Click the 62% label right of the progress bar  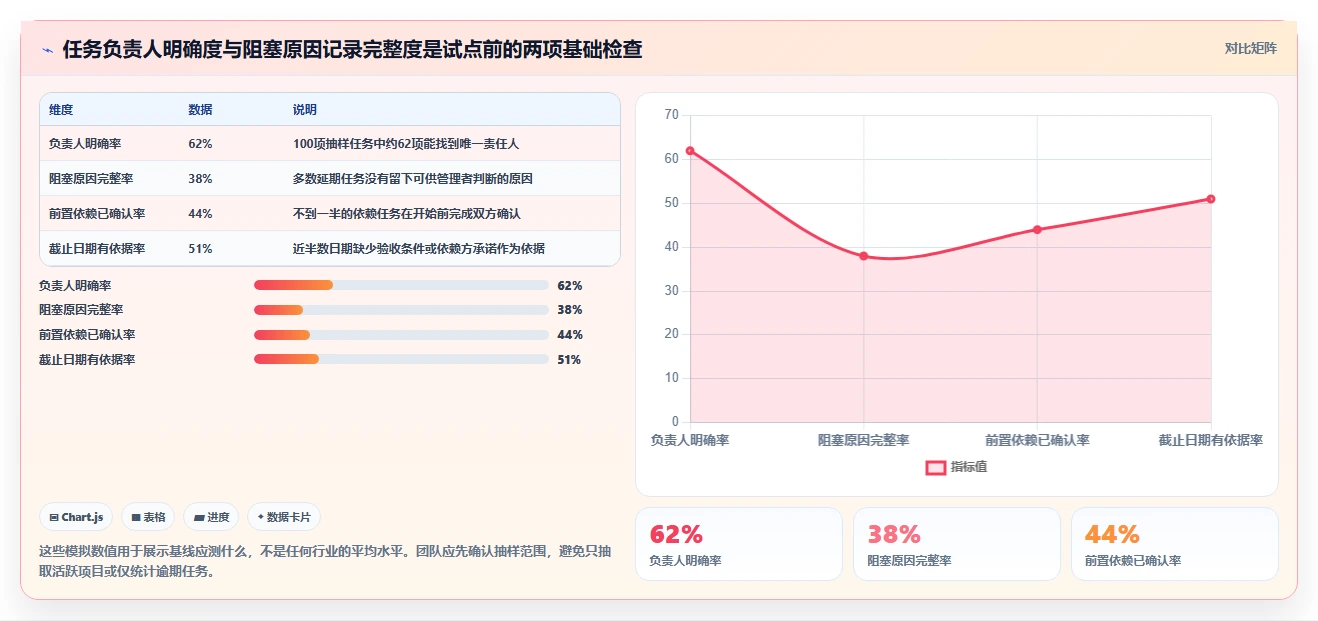(570, 285)
